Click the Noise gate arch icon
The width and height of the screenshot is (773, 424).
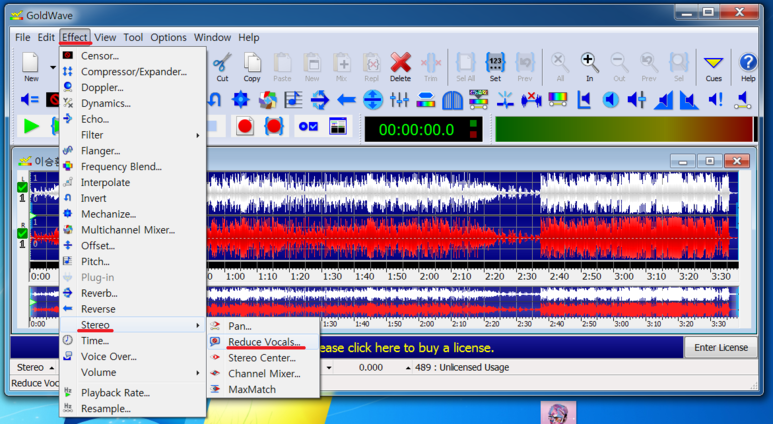[x=452, y=100]
